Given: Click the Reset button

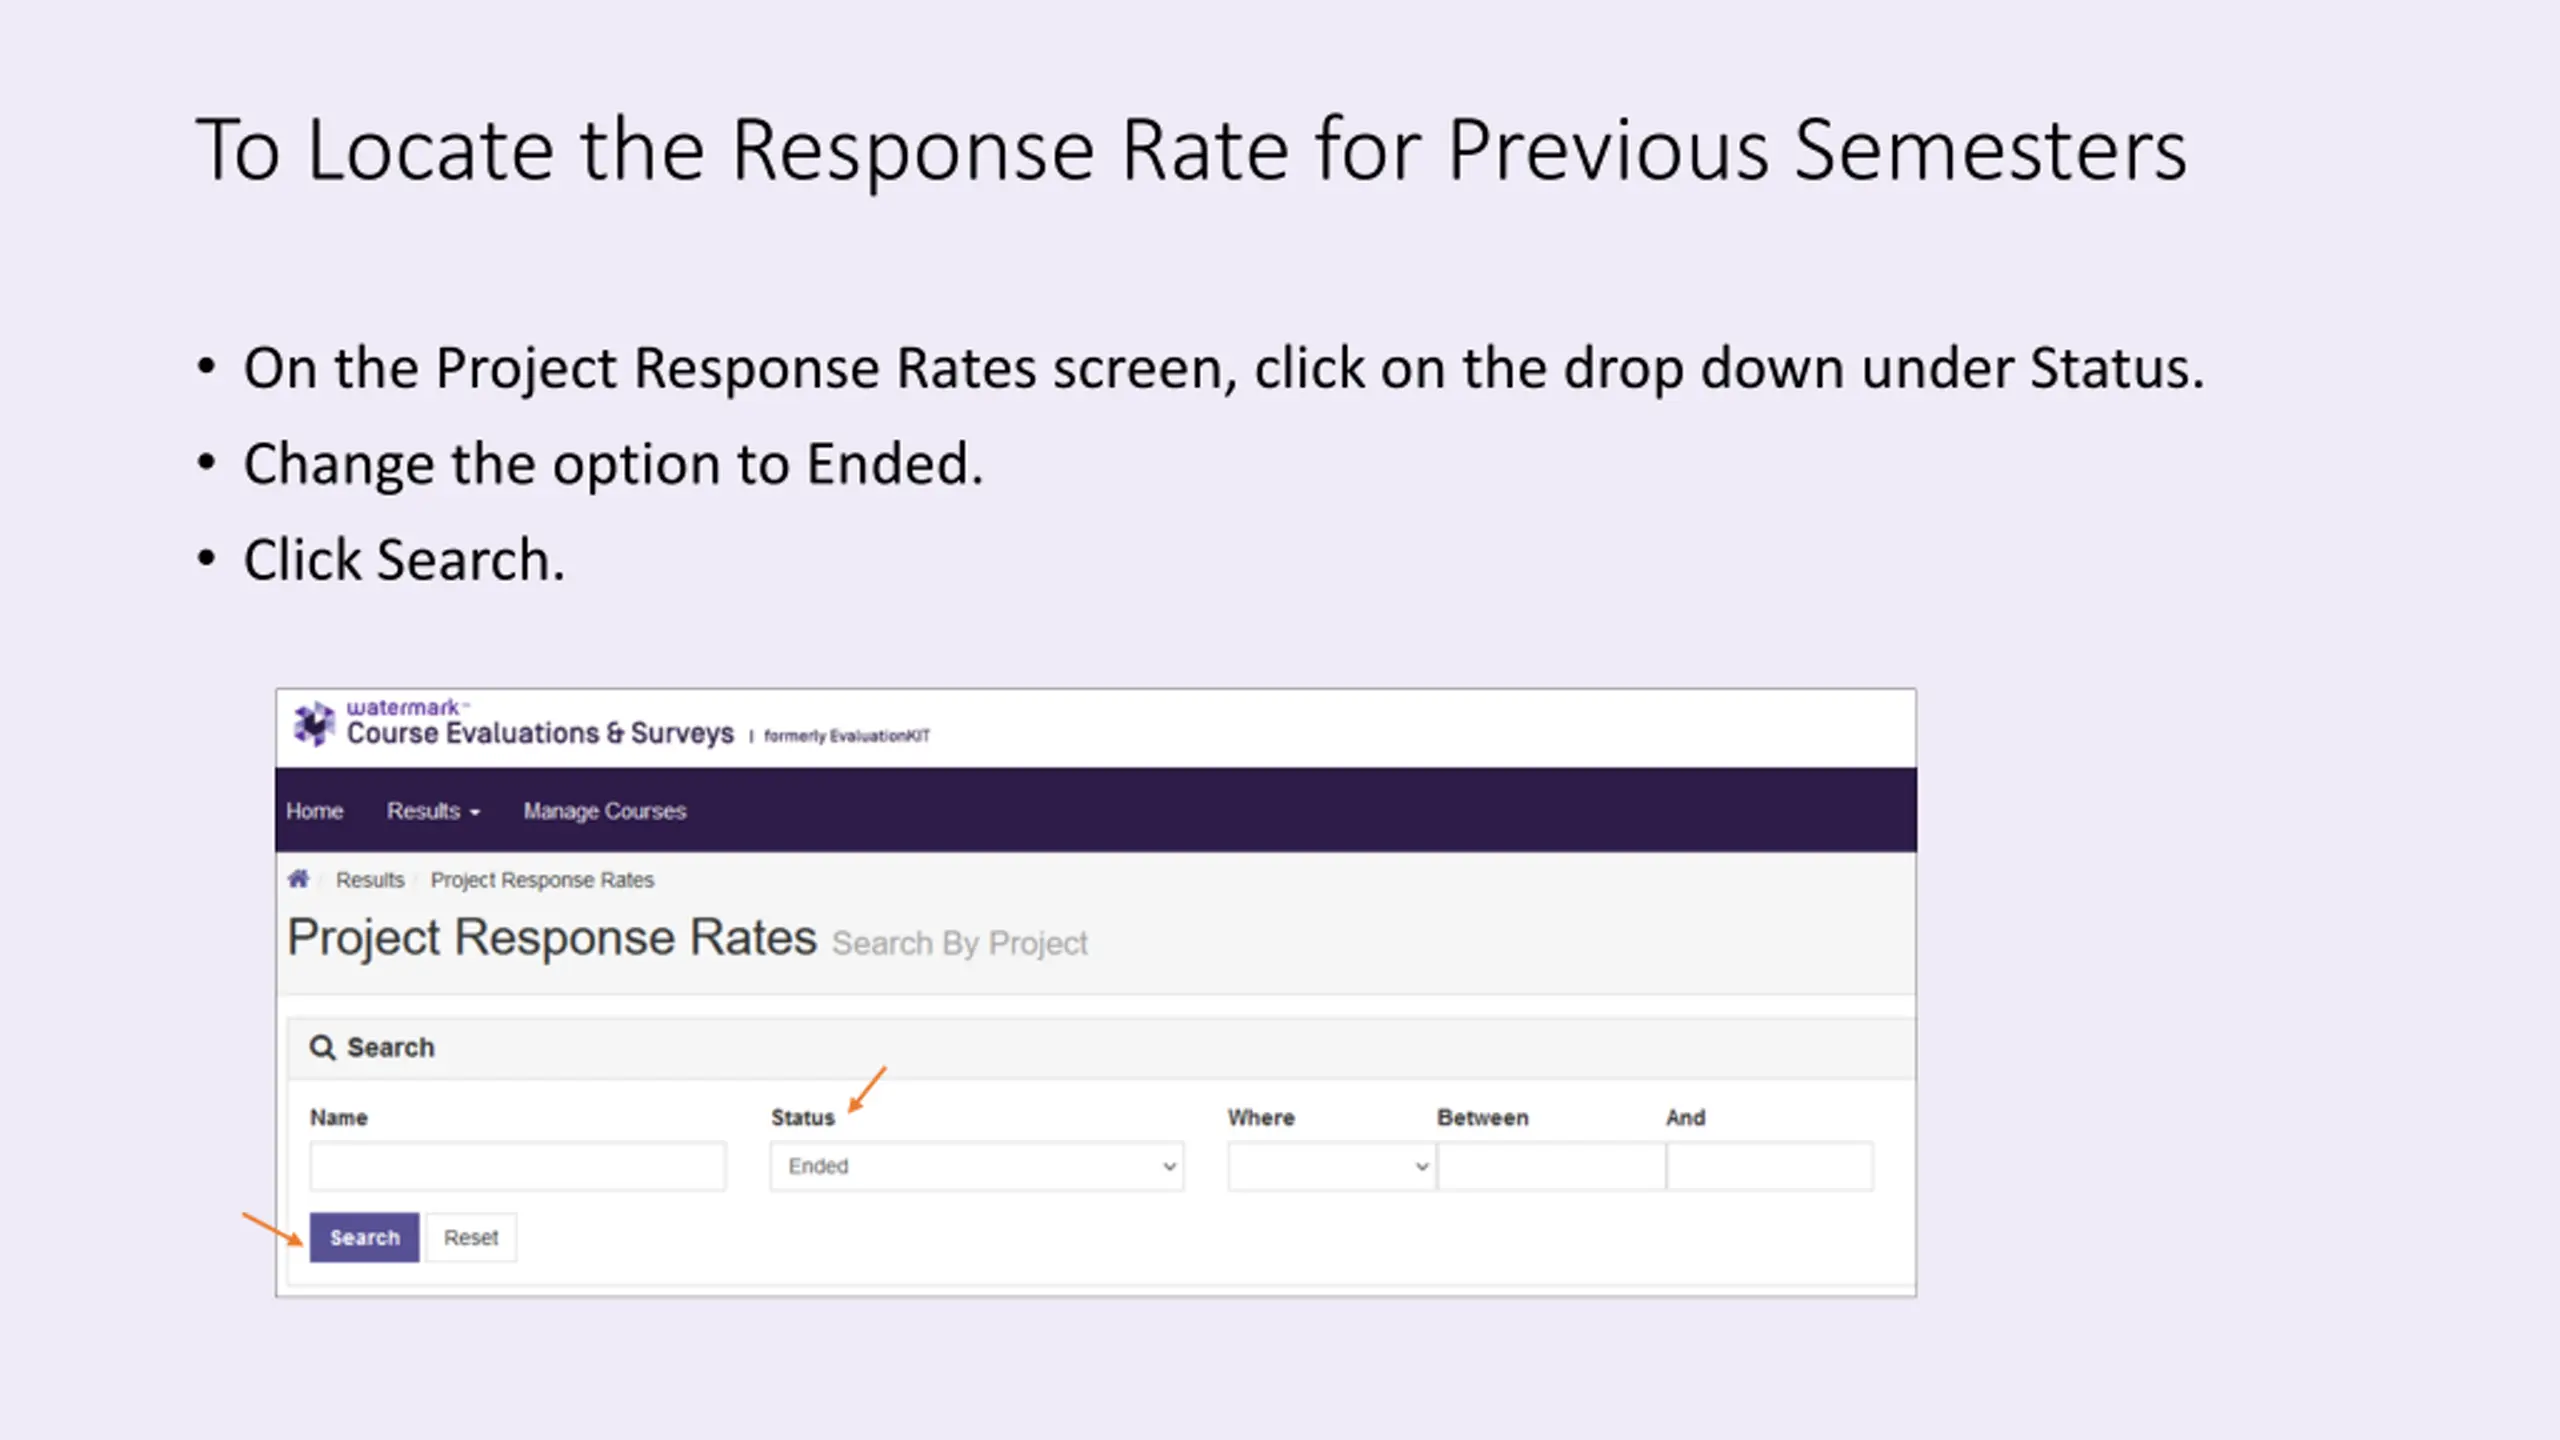Looking at the screenshot, I should click(471, 1237).
